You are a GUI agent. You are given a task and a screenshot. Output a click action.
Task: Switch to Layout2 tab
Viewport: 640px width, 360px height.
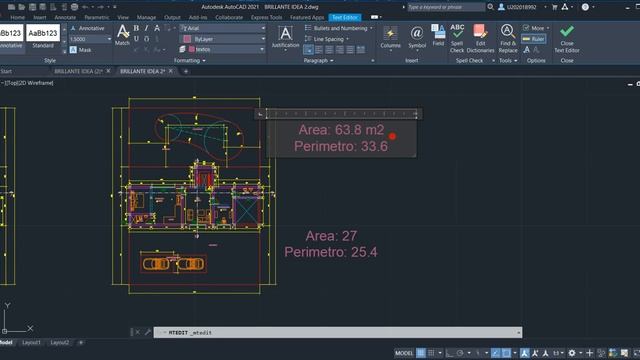[60, 342]
